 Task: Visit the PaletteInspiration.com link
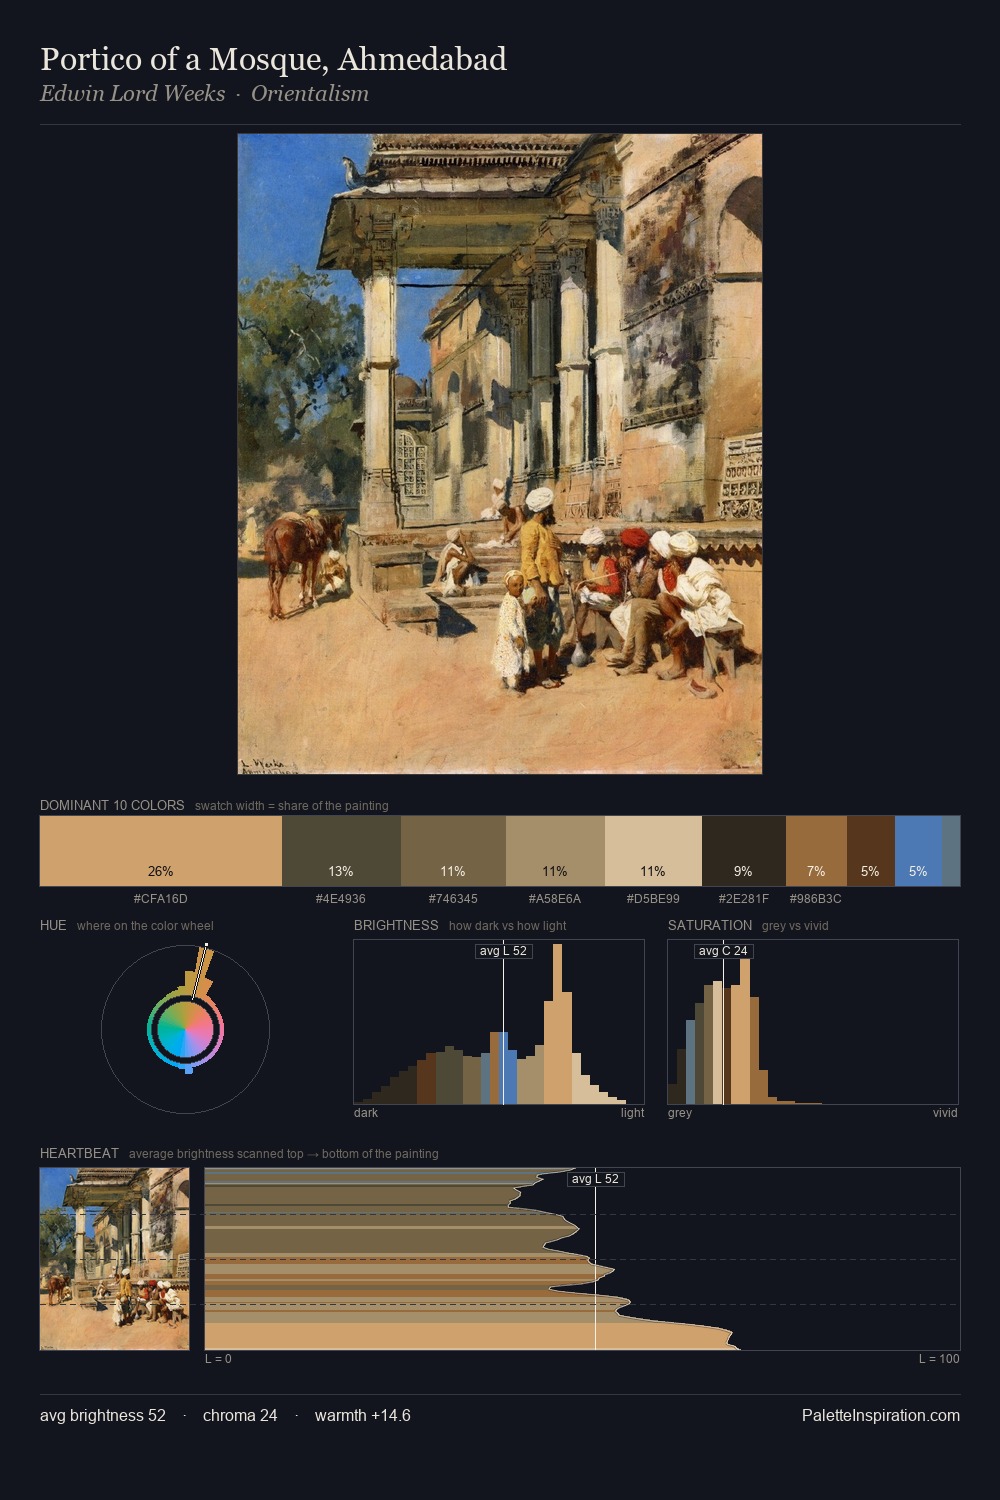[881, 1415]
